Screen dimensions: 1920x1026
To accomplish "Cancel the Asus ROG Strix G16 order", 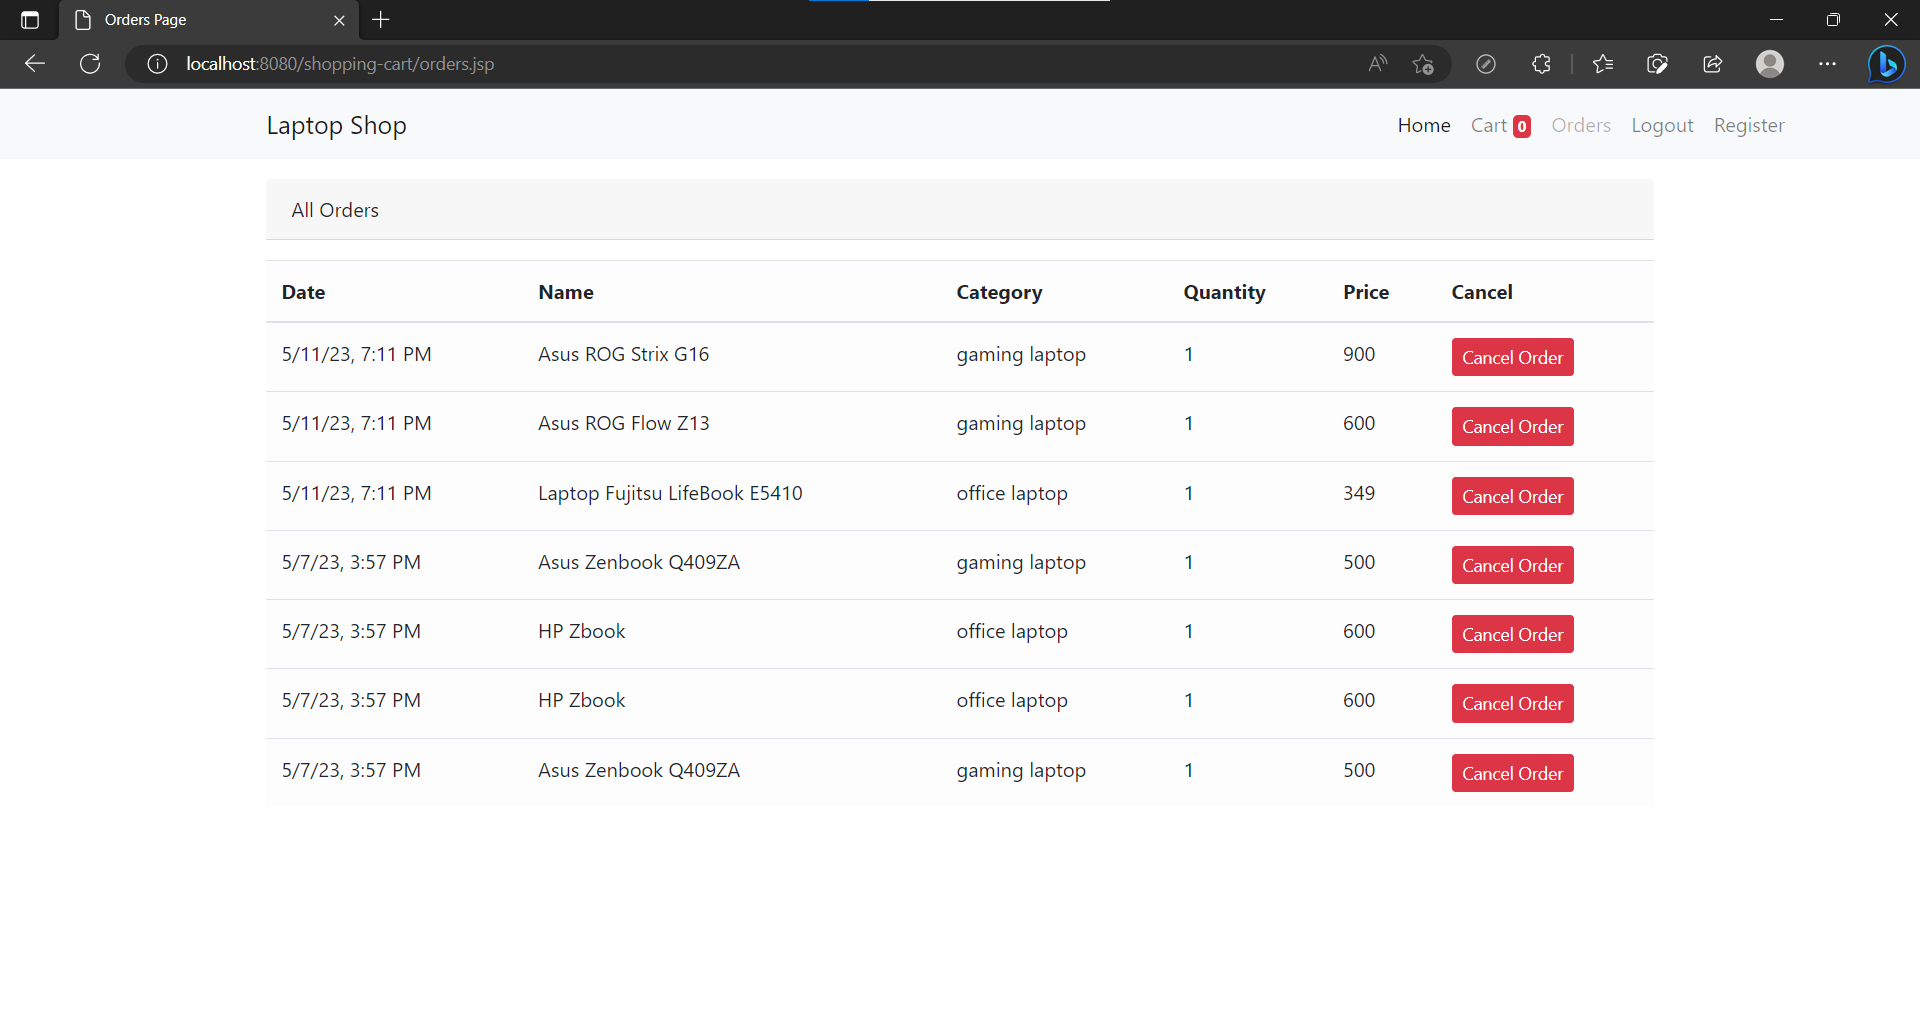I will (x=1512, y=357).
